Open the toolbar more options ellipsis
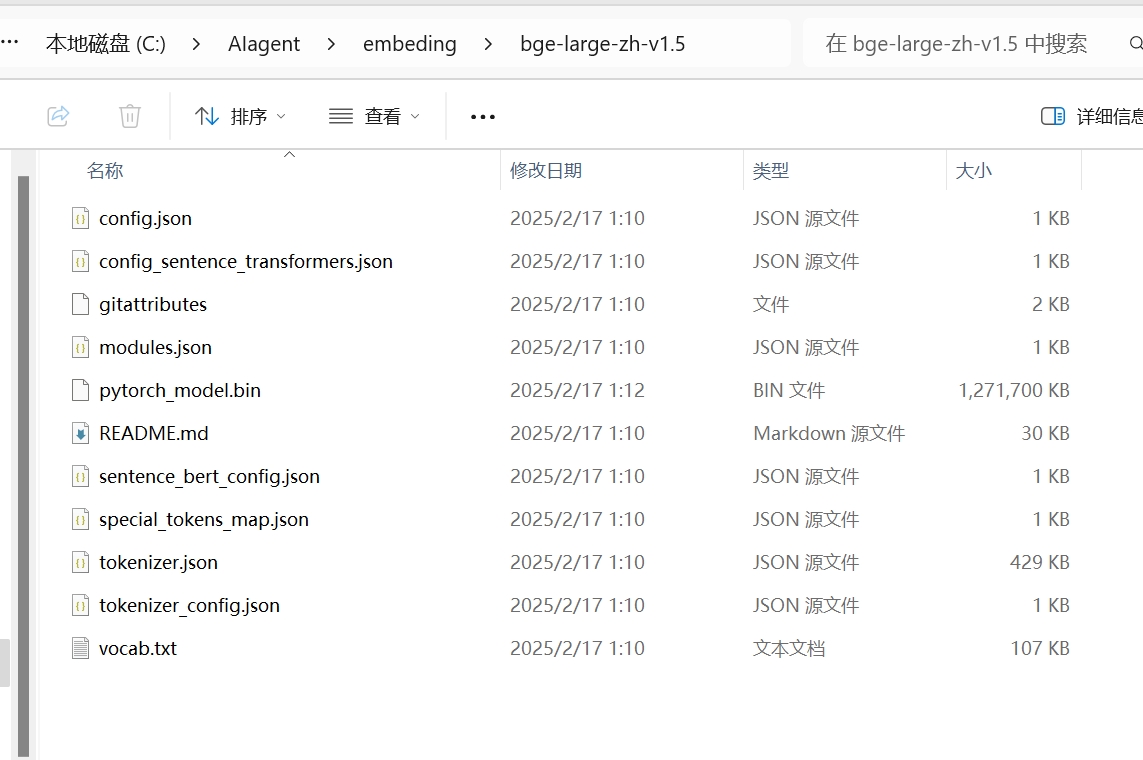Image resolution: width=1143 pixels, height=760 pixels. [483, 117]
